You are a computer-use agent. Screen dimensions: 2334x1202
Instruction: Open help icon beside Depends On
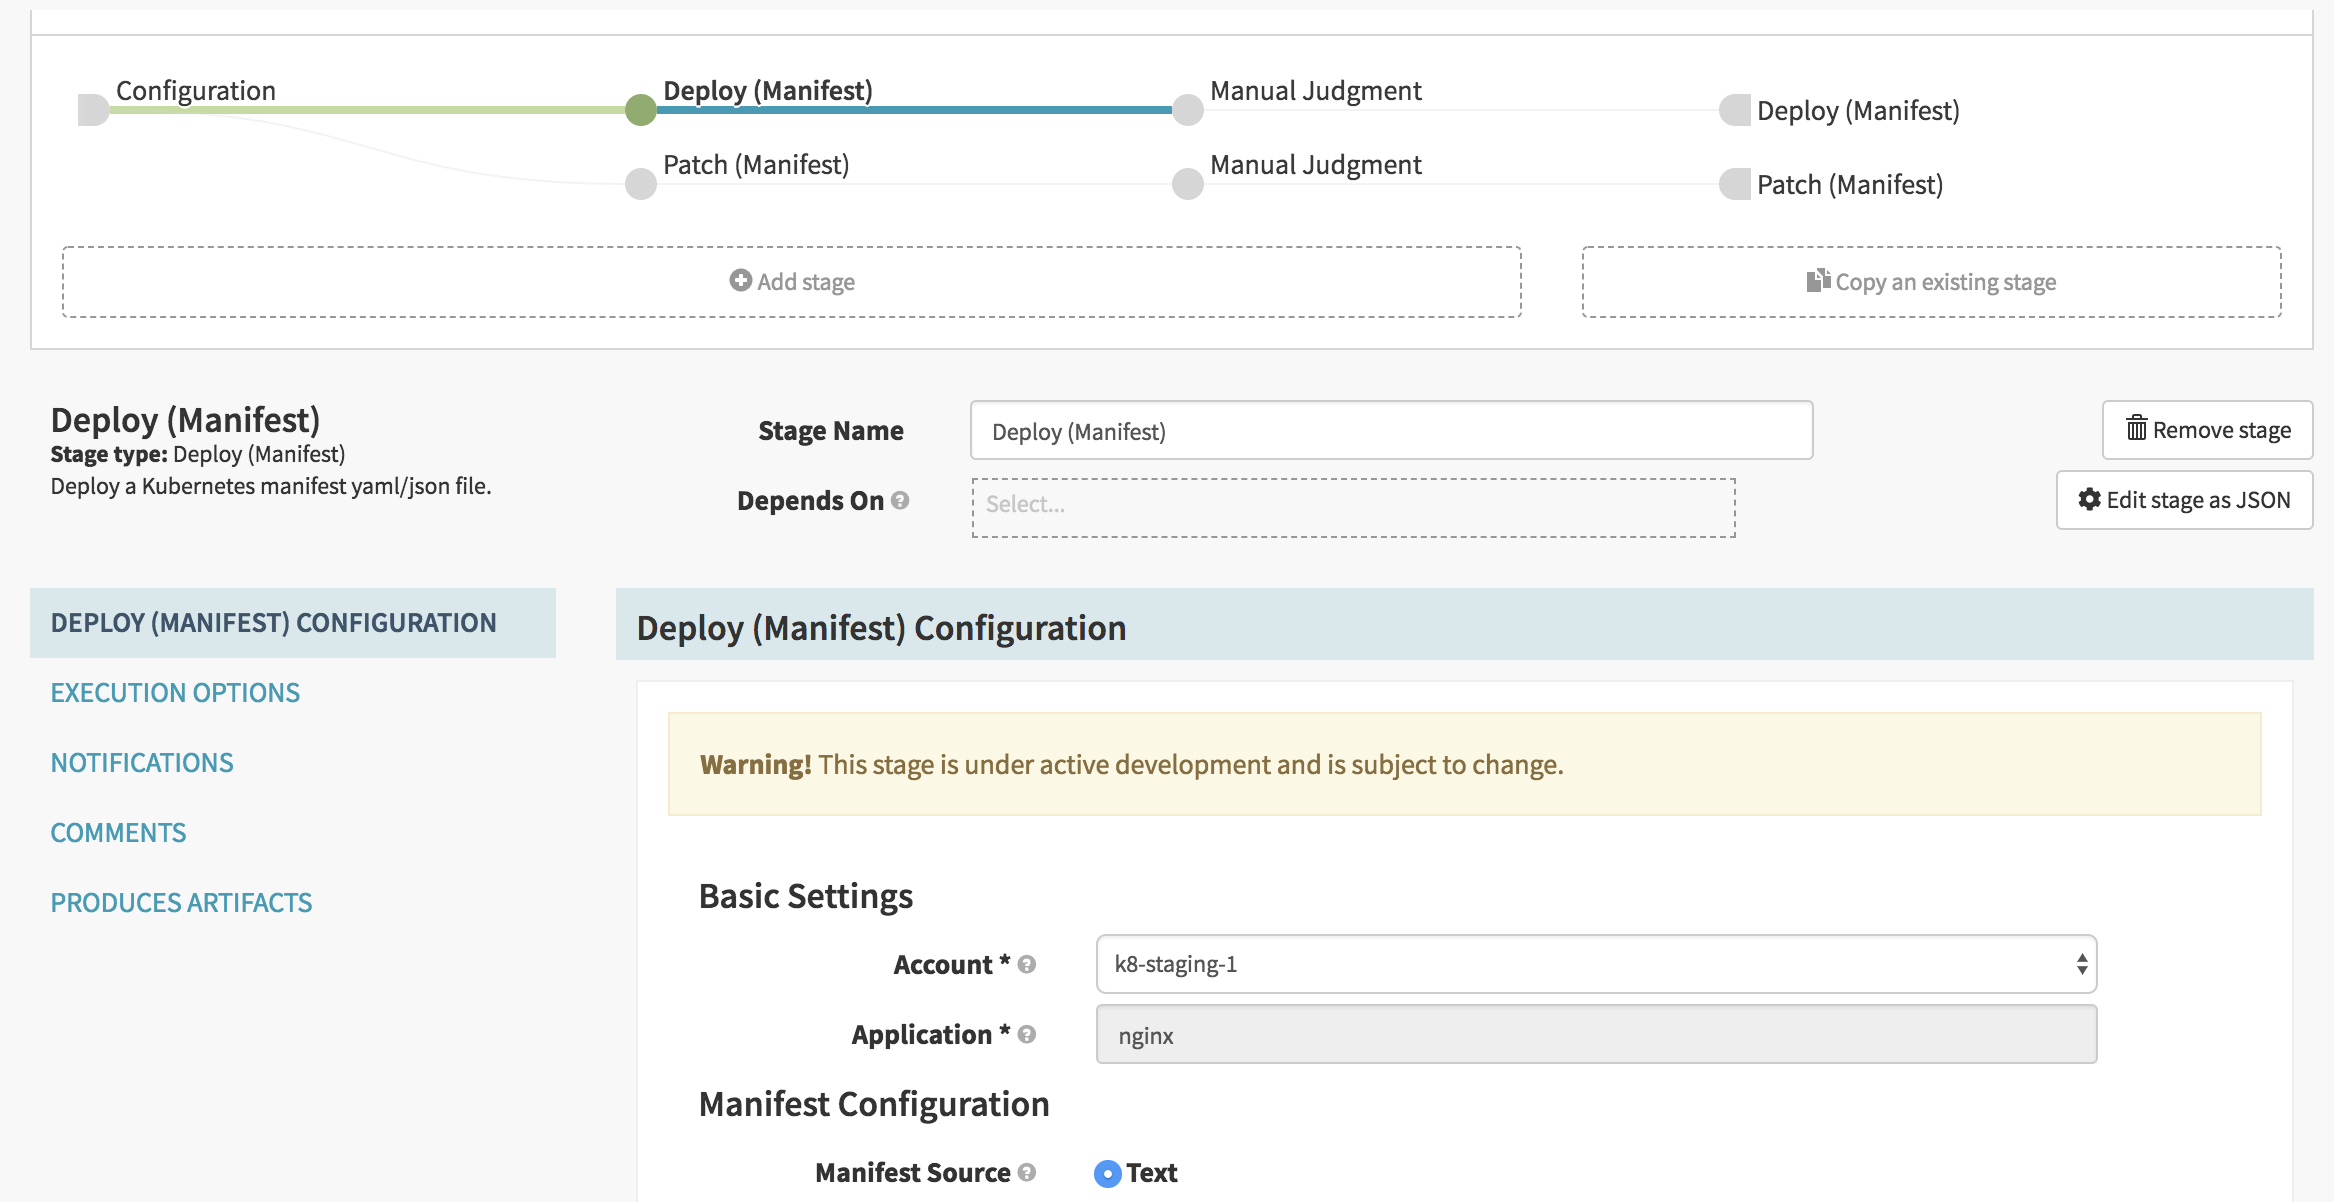pyautogui.click(x=900, y=500)
